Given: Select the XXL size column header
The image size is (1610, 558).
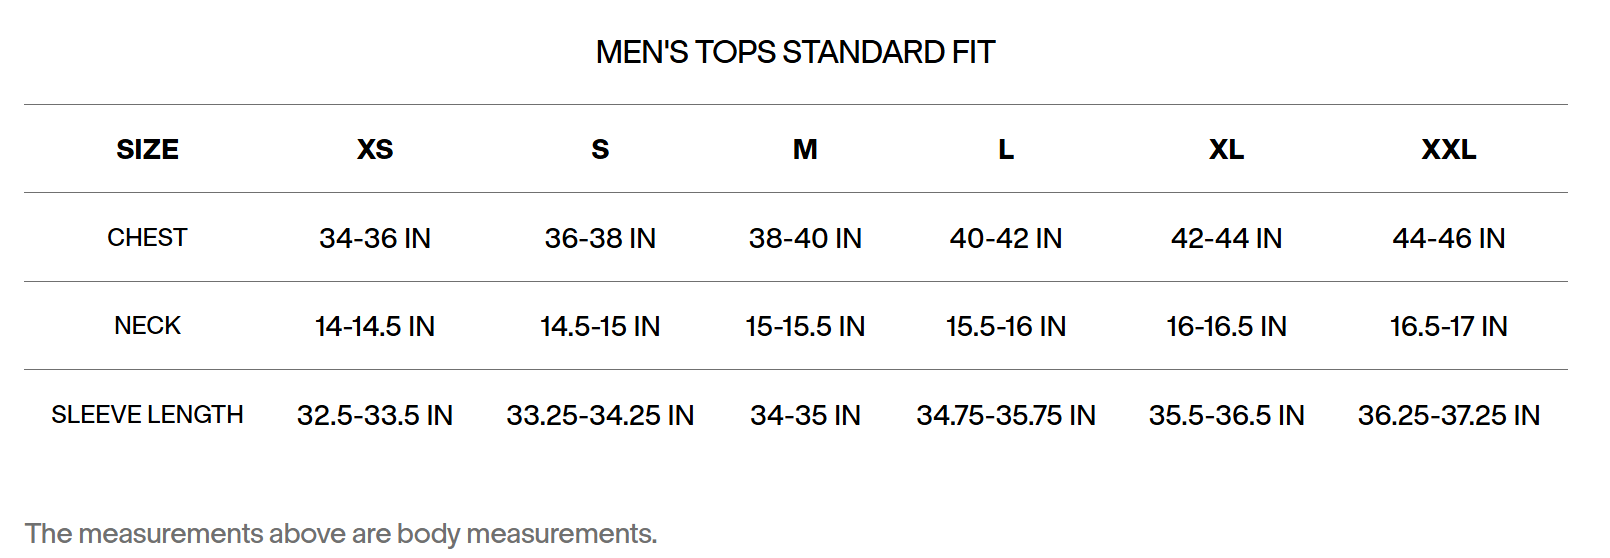Looking at the screenshot, I should point(1448,150).
